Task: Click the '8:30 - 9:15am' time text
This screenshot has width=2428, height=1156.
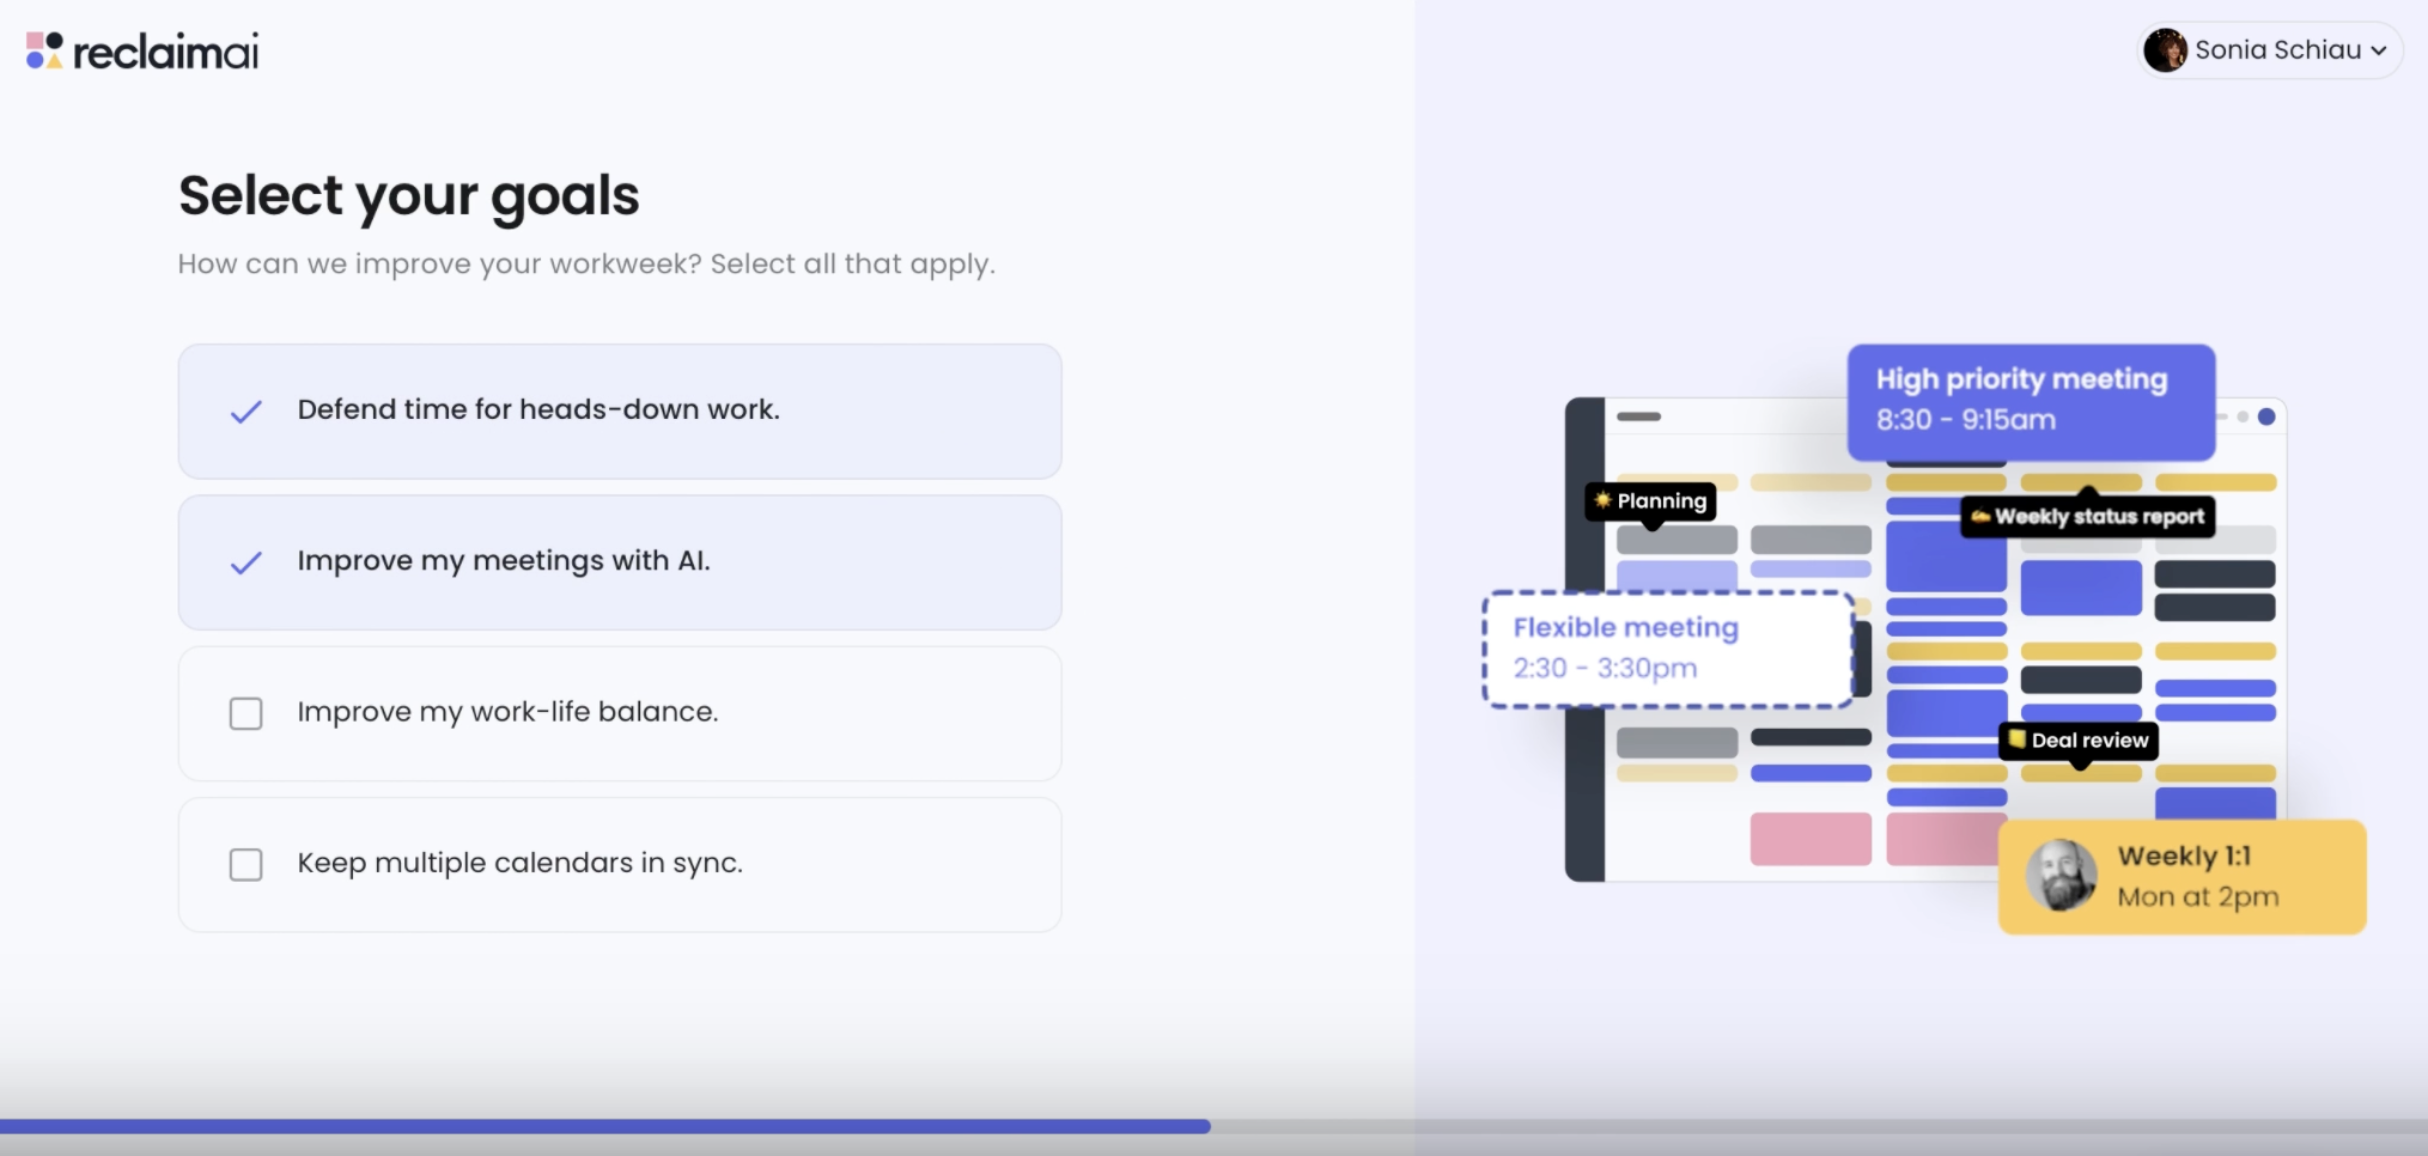Action: [1966, 420]
